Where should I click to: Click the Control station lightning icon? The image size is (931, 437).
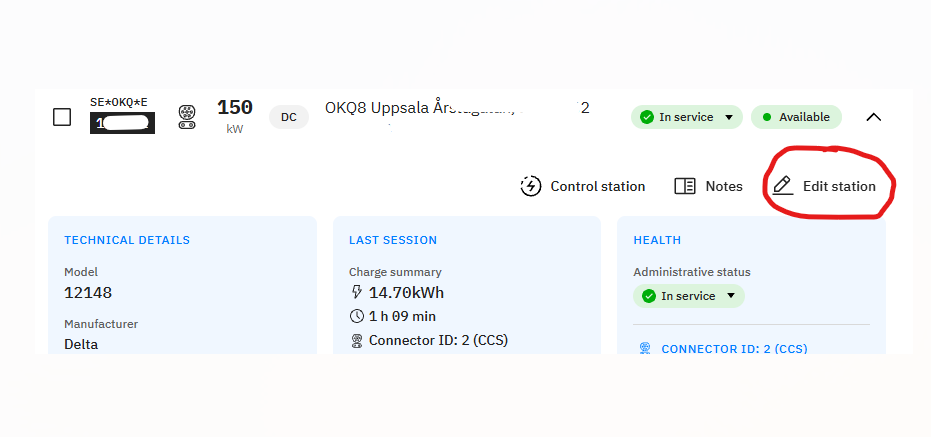click(x=531, y=186)
